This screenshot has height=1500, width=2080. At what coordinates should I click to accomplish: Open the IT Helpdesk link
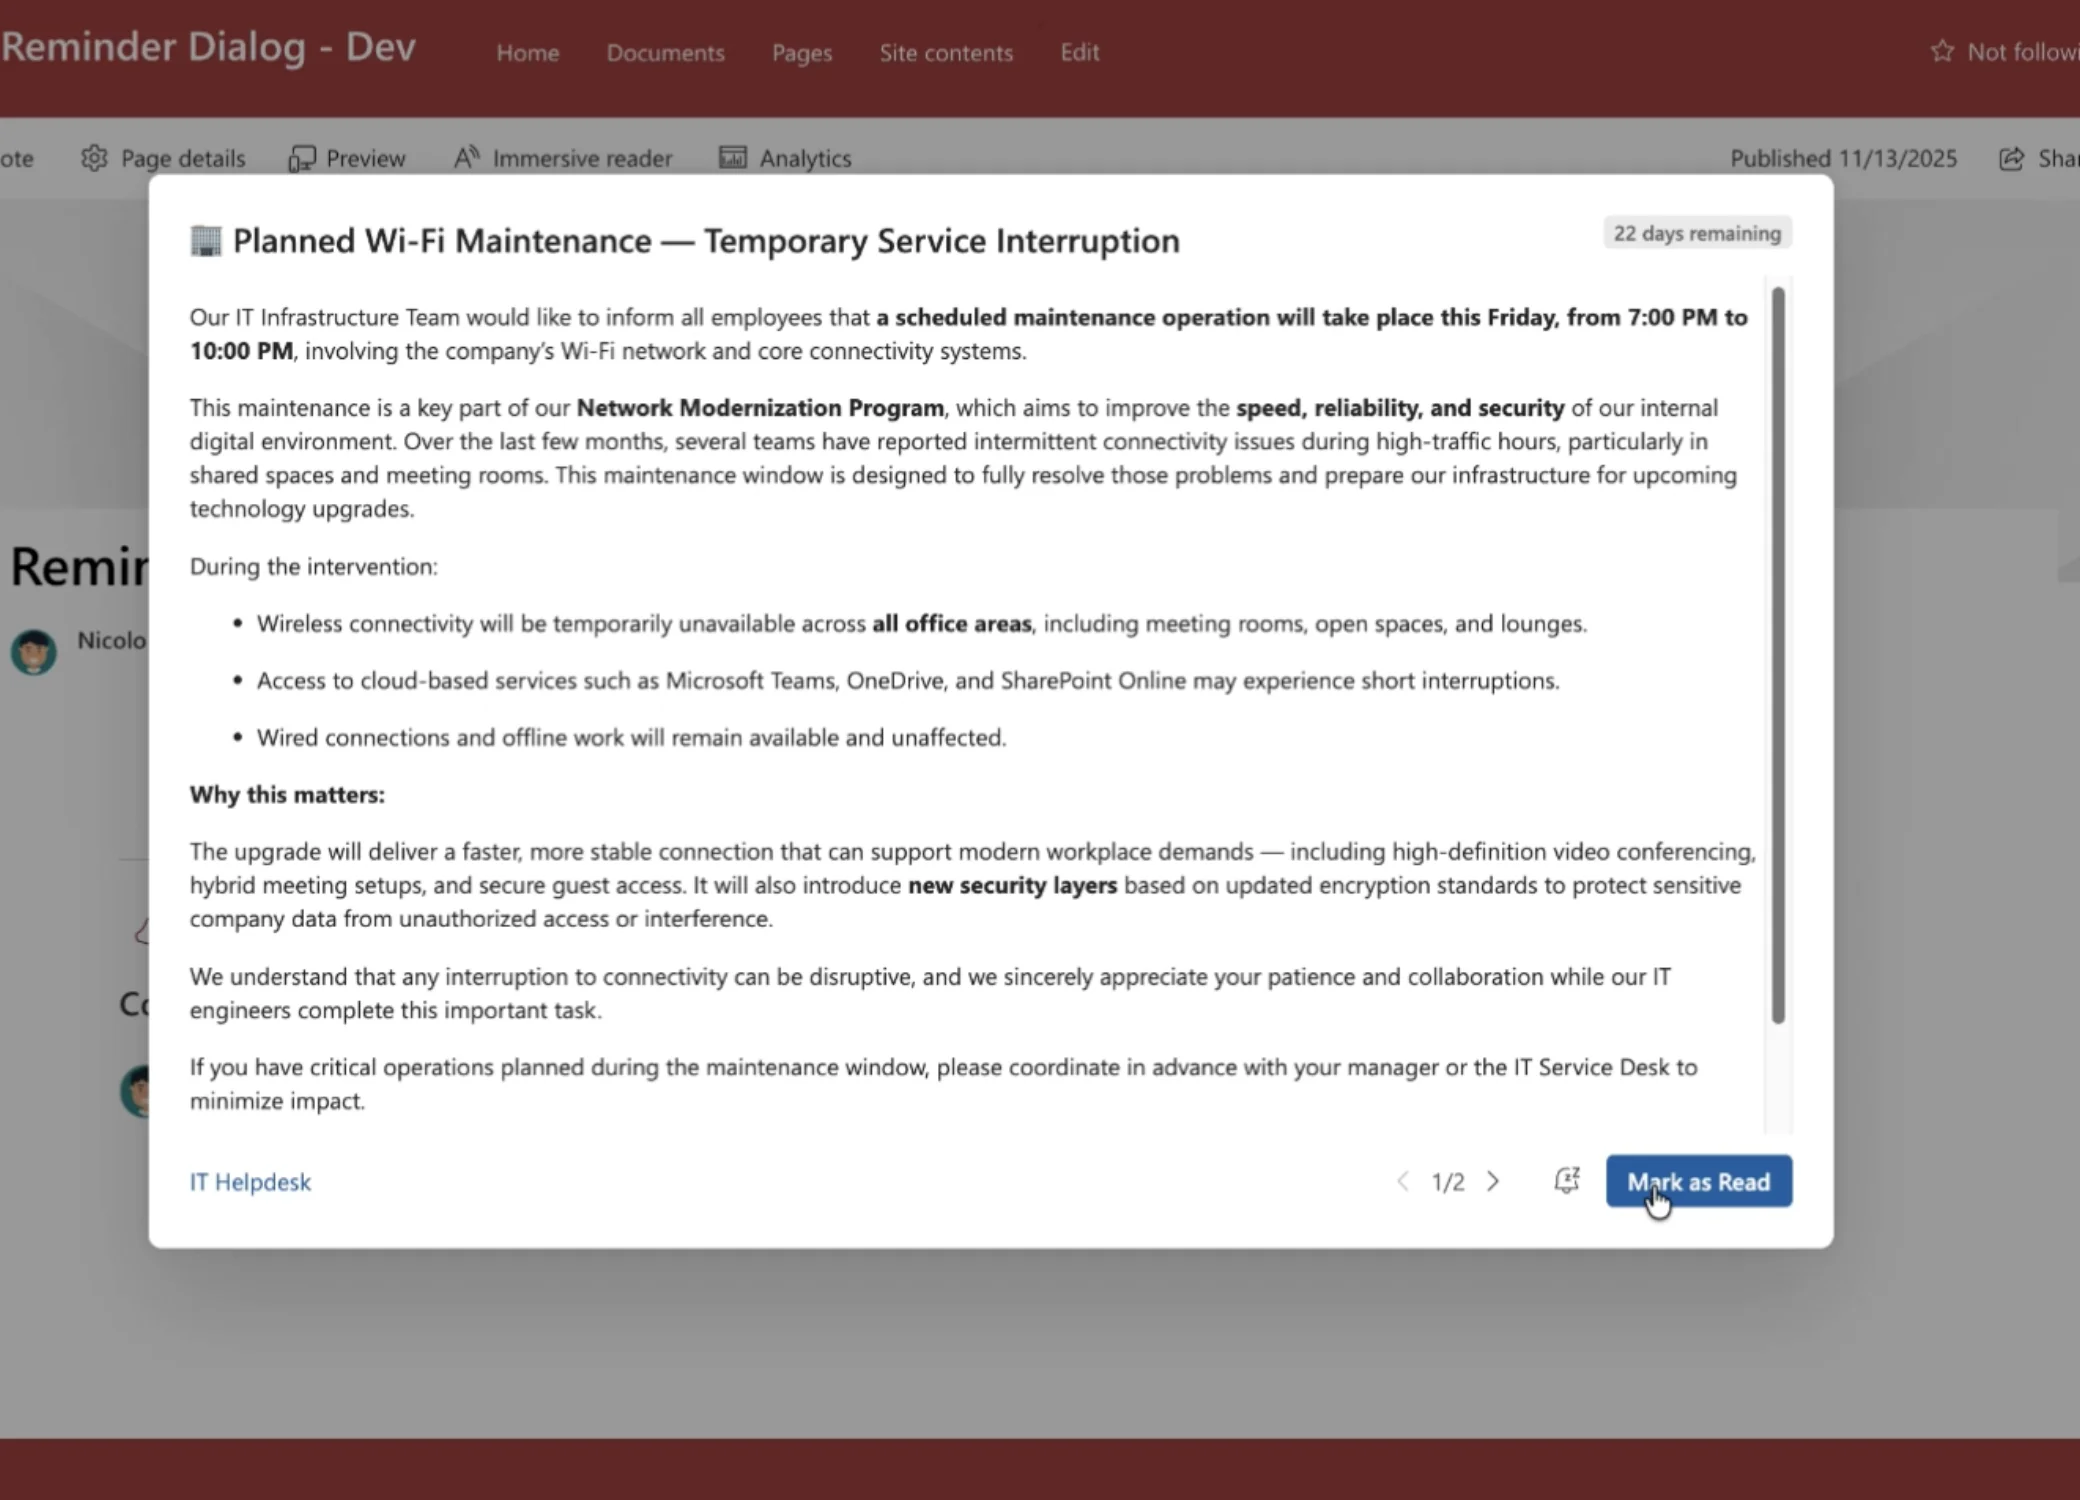249,1181
